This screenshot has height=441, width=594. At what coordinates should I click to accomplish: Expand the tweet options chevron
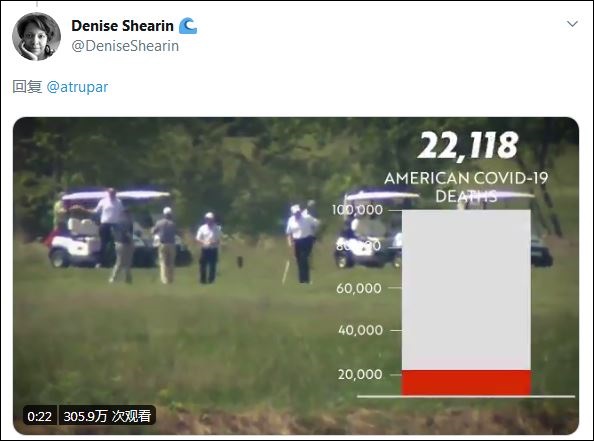click(572, 24)
